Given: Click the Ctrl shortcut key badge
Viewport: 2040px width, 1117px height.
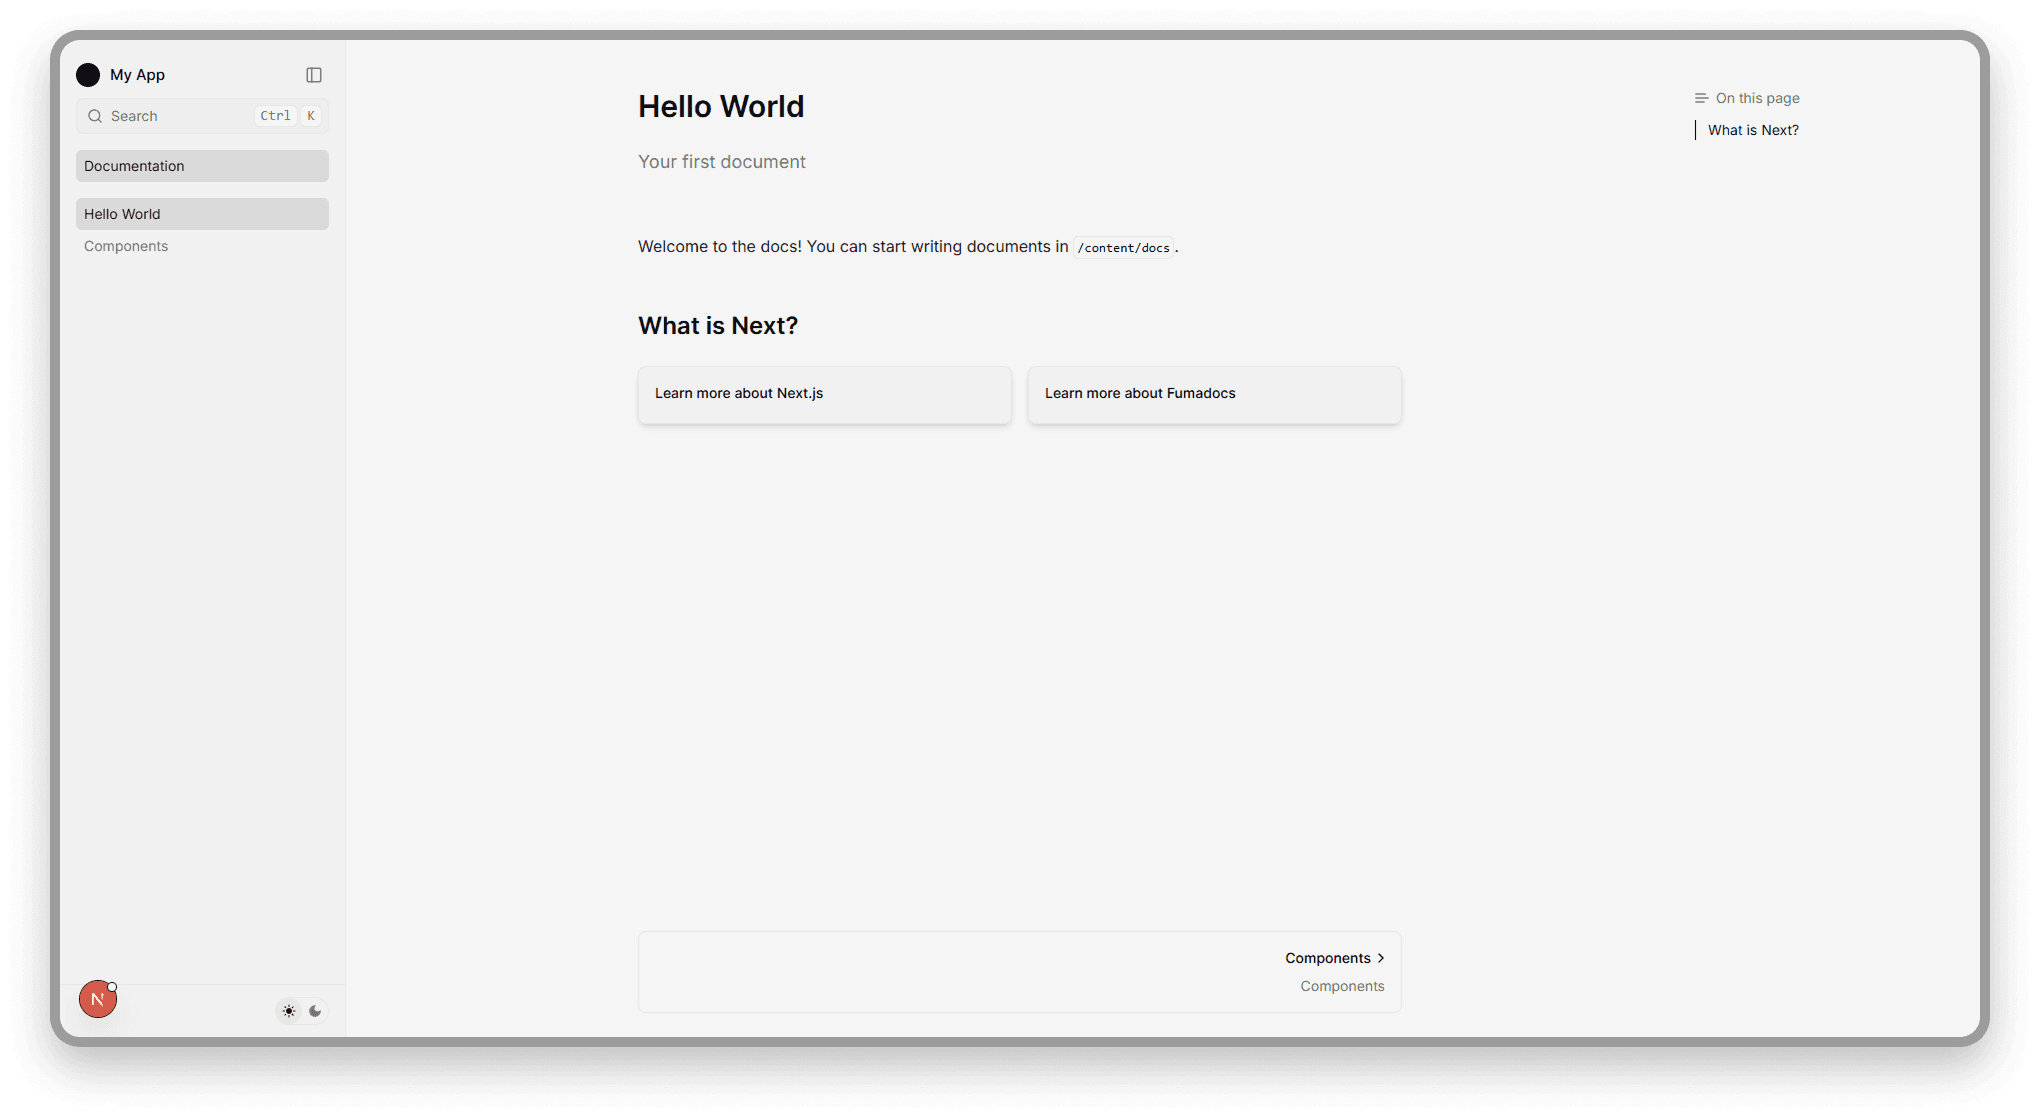Looking at the screenshot, I should tap(275, 116).
